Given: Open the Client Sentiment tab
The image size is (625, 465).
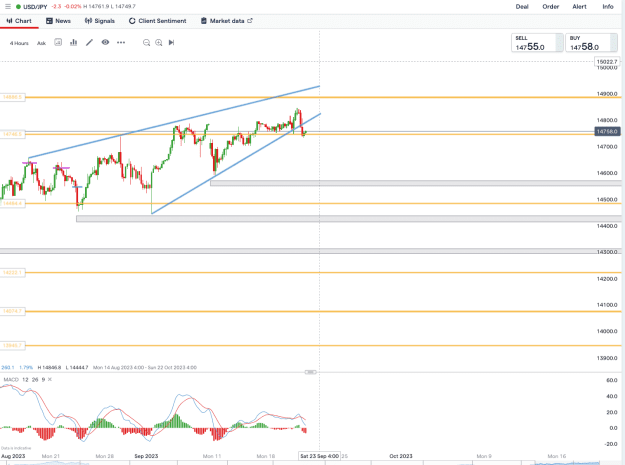Looking at the screenshot, I should (157, 21).
